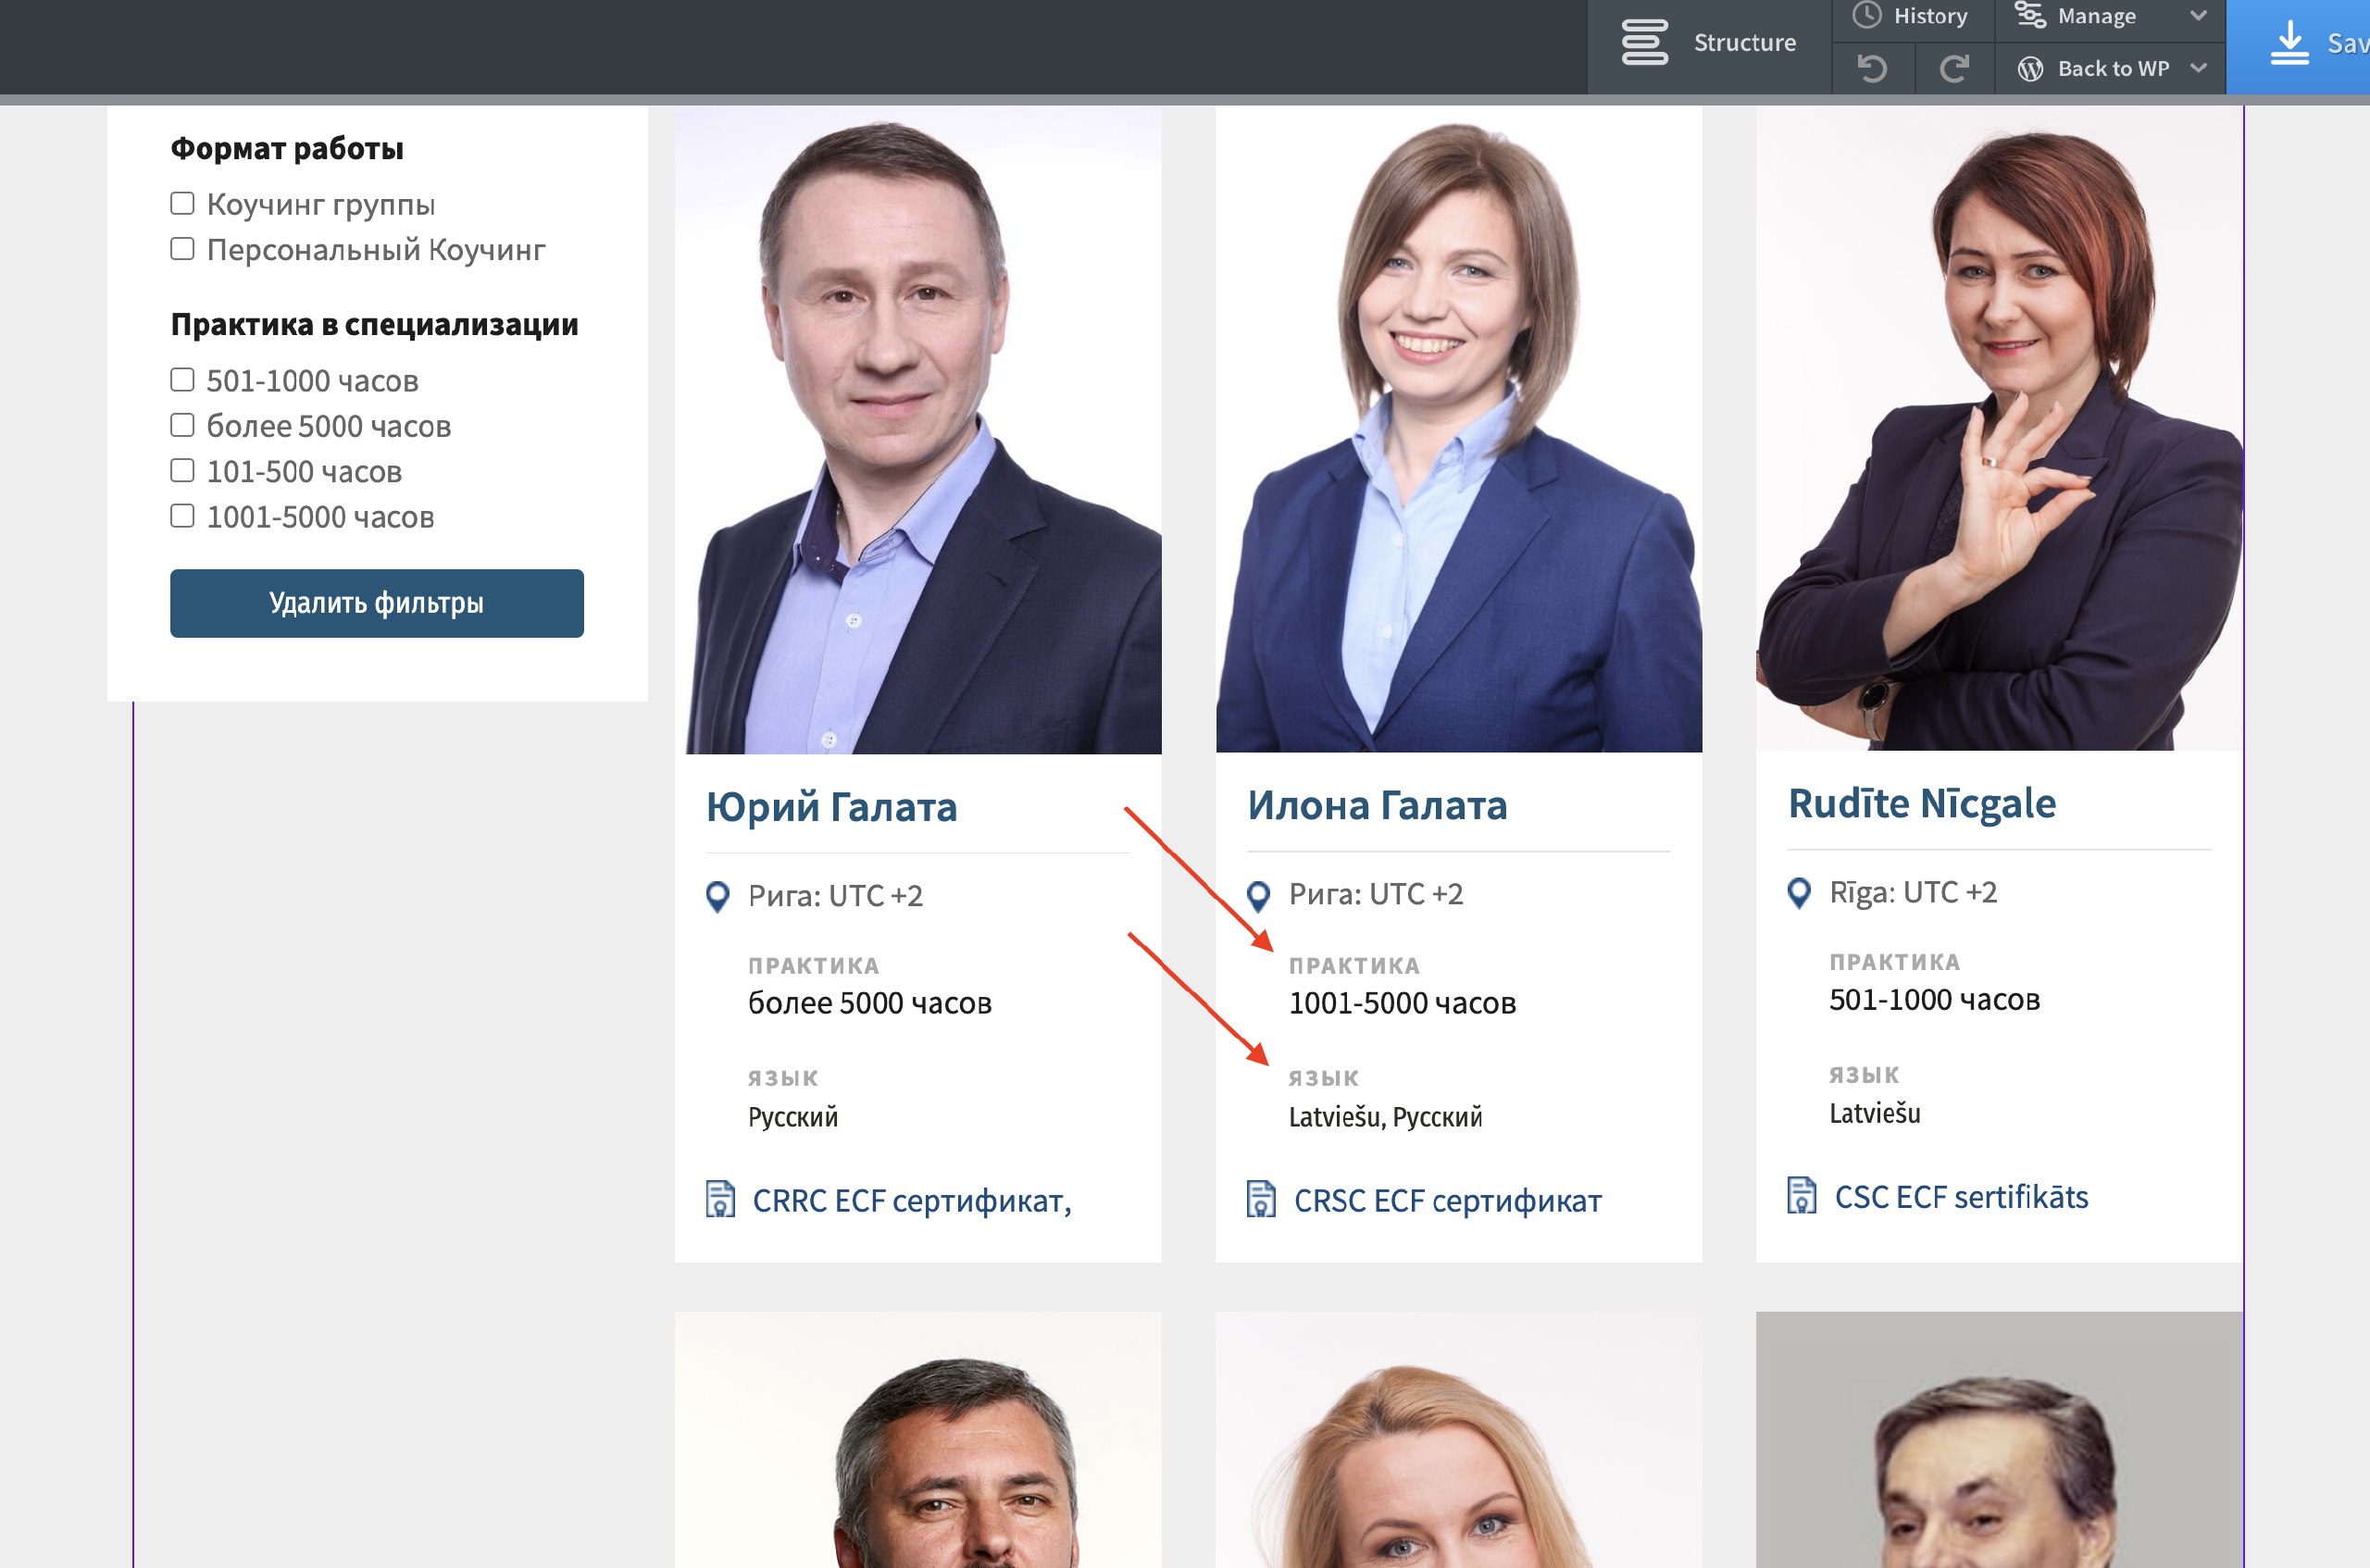Open the CSC ECF sertifikāts link
2370x1568 pixels.
(x=1961, y=1197)
